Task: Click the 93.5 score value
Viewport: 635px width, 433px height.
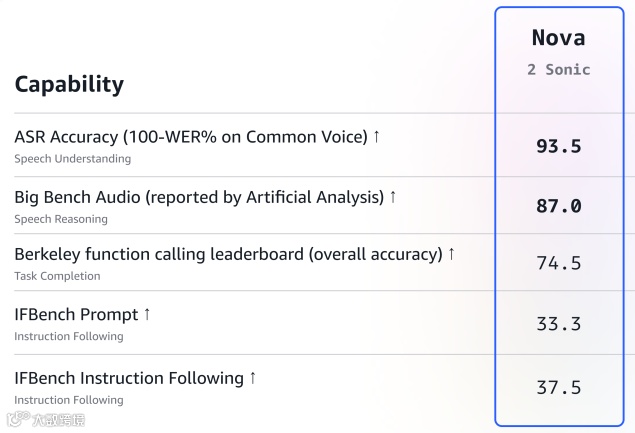Action: point(558,146)
